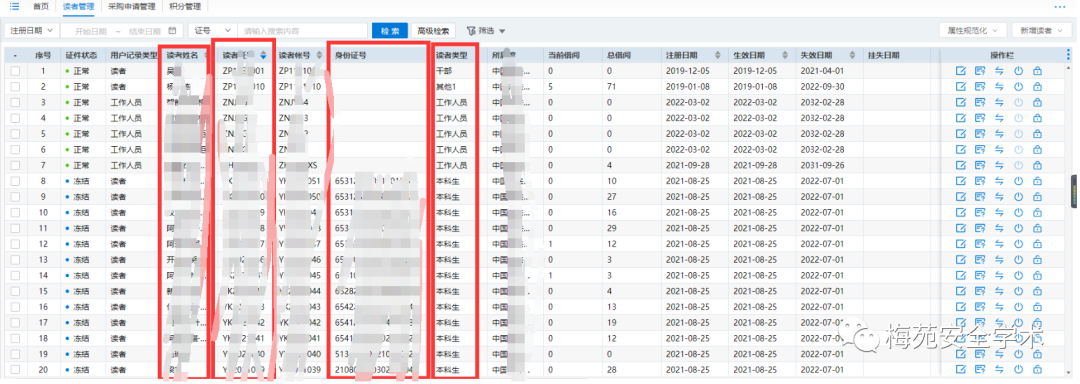Sort by 生效日期 column
This screenshot has width=1080, height=384.
tap(785, 55)
